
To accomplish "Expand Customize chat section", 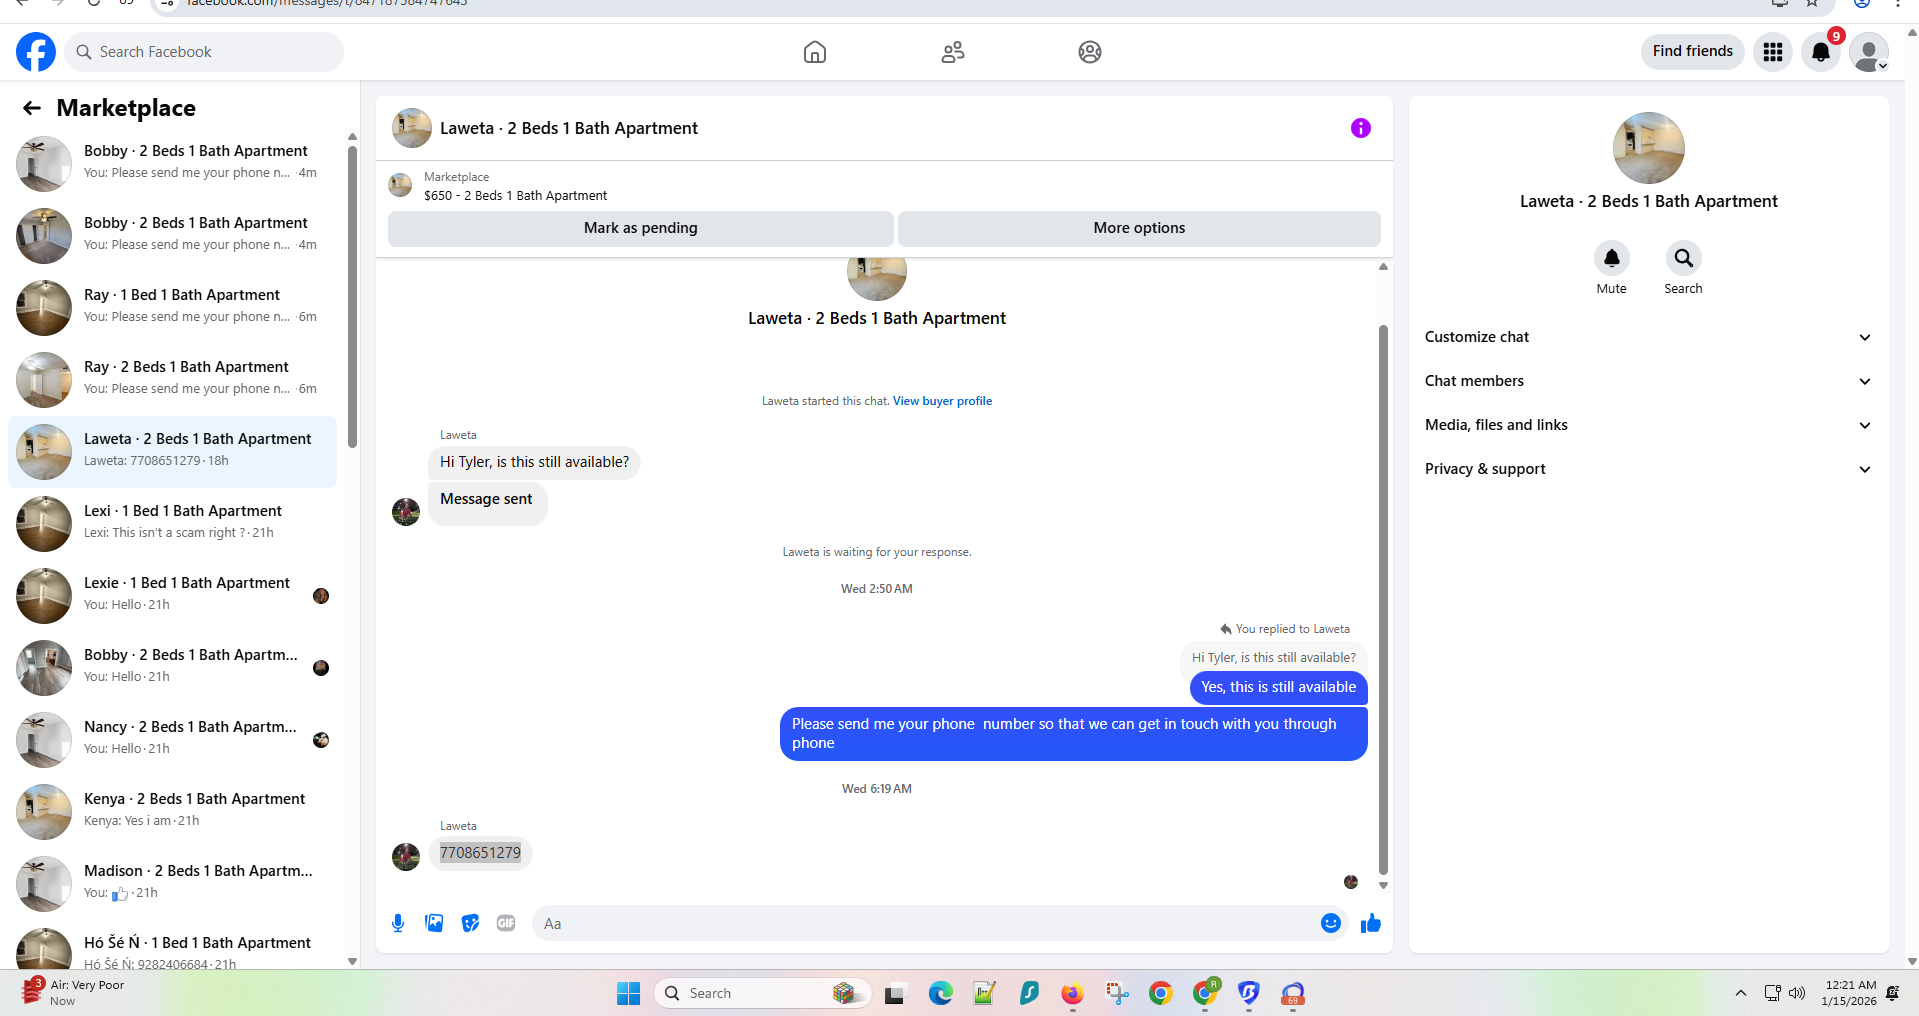I will 1648,337.
